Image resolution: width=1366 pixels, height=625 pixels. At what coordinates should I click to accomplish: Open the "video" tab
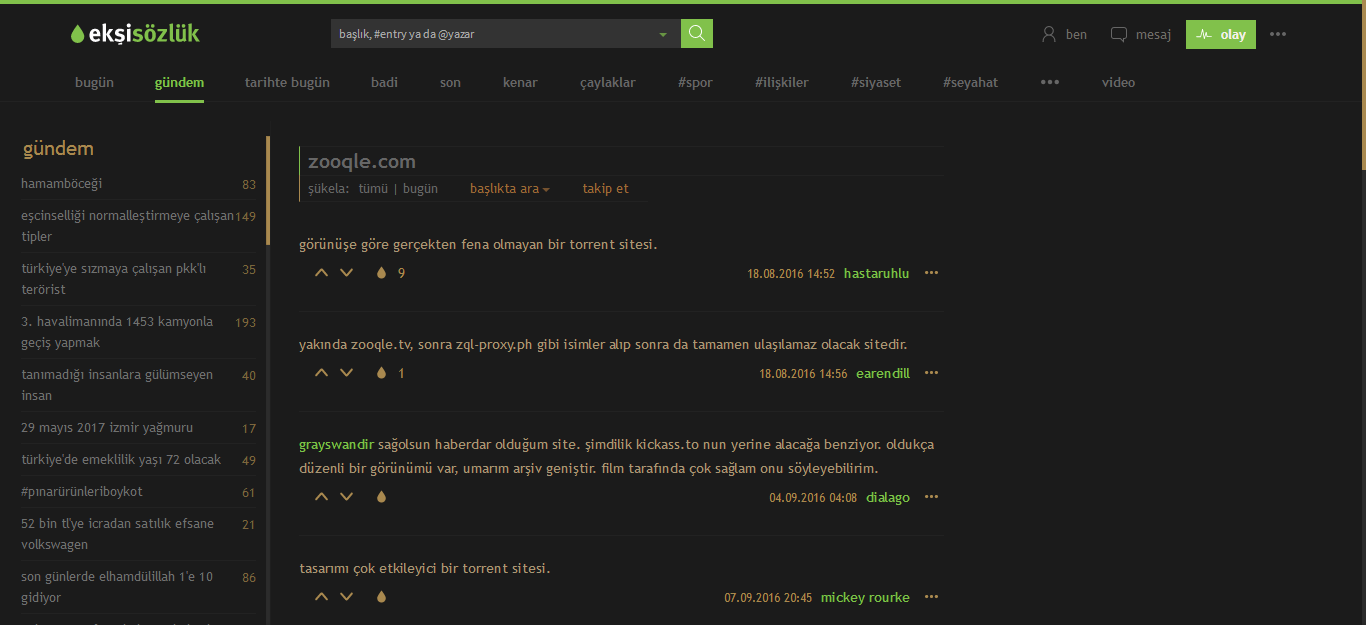pyautogui.click(x=1118, y=82)
